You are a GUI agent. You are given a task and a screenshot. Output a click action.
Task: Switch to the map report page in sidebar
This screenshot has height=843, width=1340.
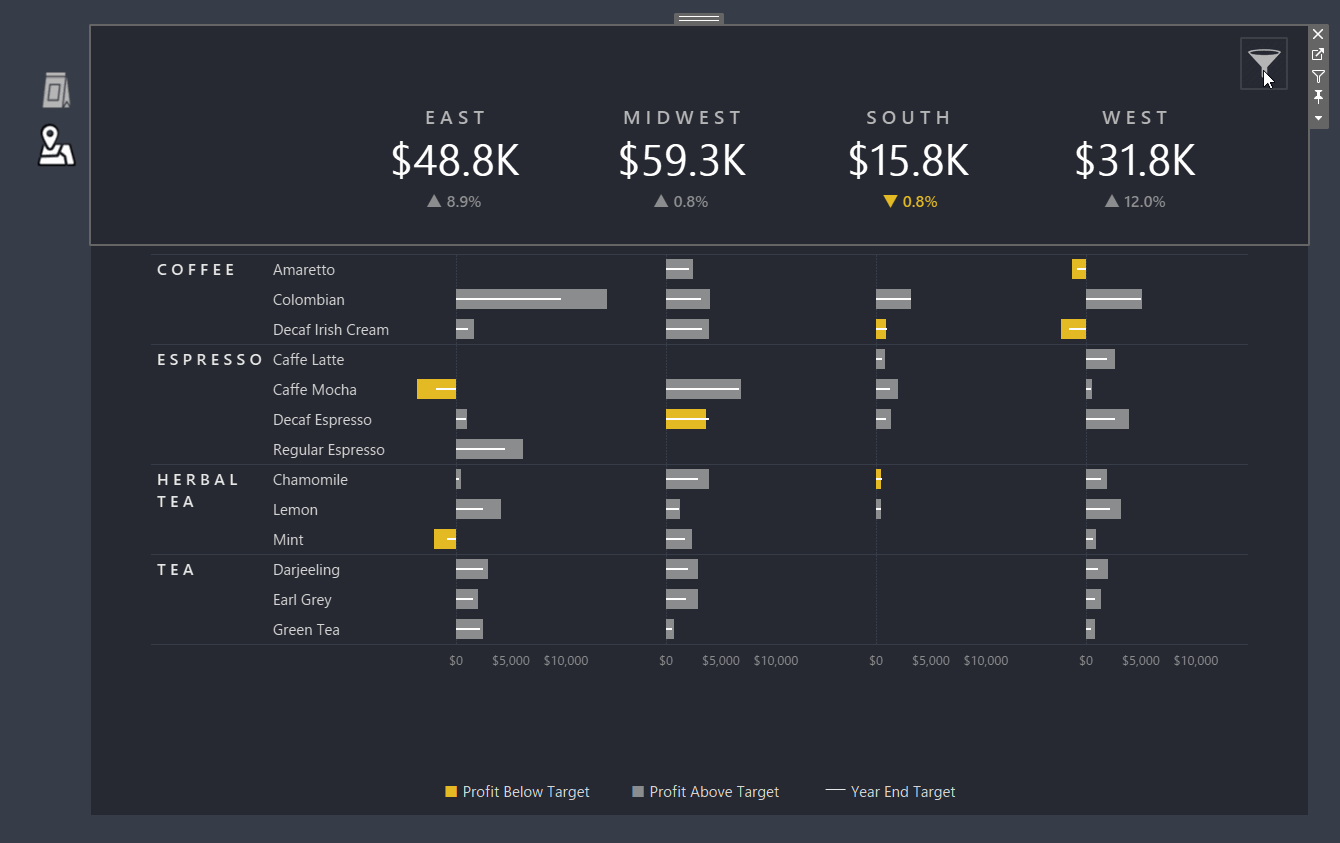(x=55, y=146)
